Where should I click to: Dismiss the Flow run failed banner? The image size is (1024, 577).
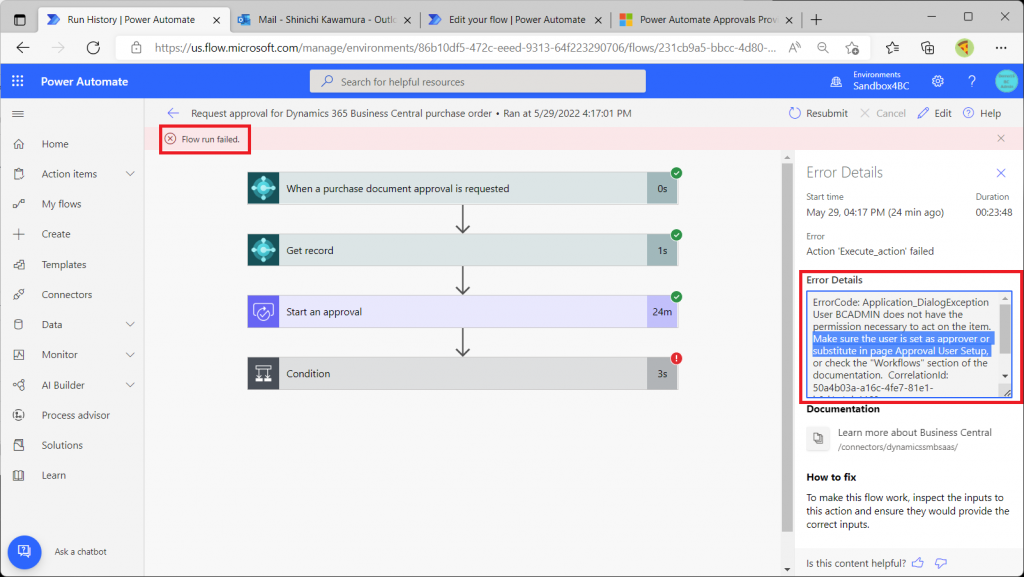click(1001, 138)
